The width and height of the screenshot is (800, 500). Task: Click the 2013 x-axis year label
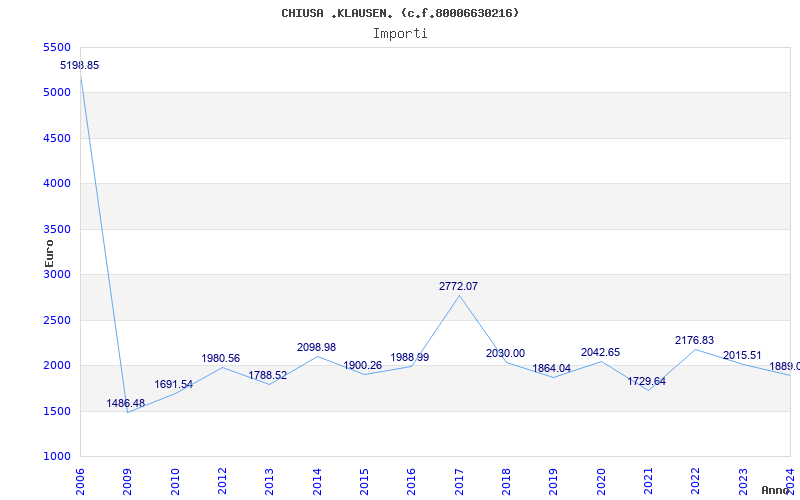269,481
